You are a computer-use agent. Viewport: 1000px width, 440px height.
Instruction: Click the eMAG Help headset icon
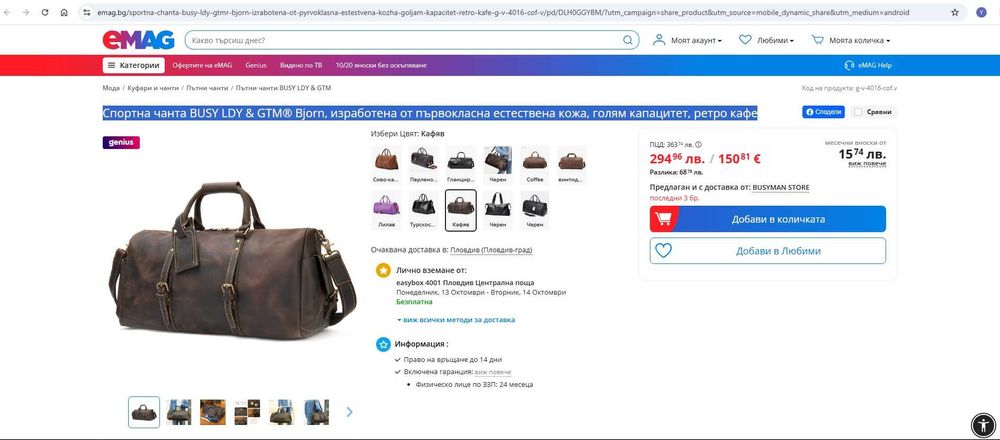coord(849,65)
